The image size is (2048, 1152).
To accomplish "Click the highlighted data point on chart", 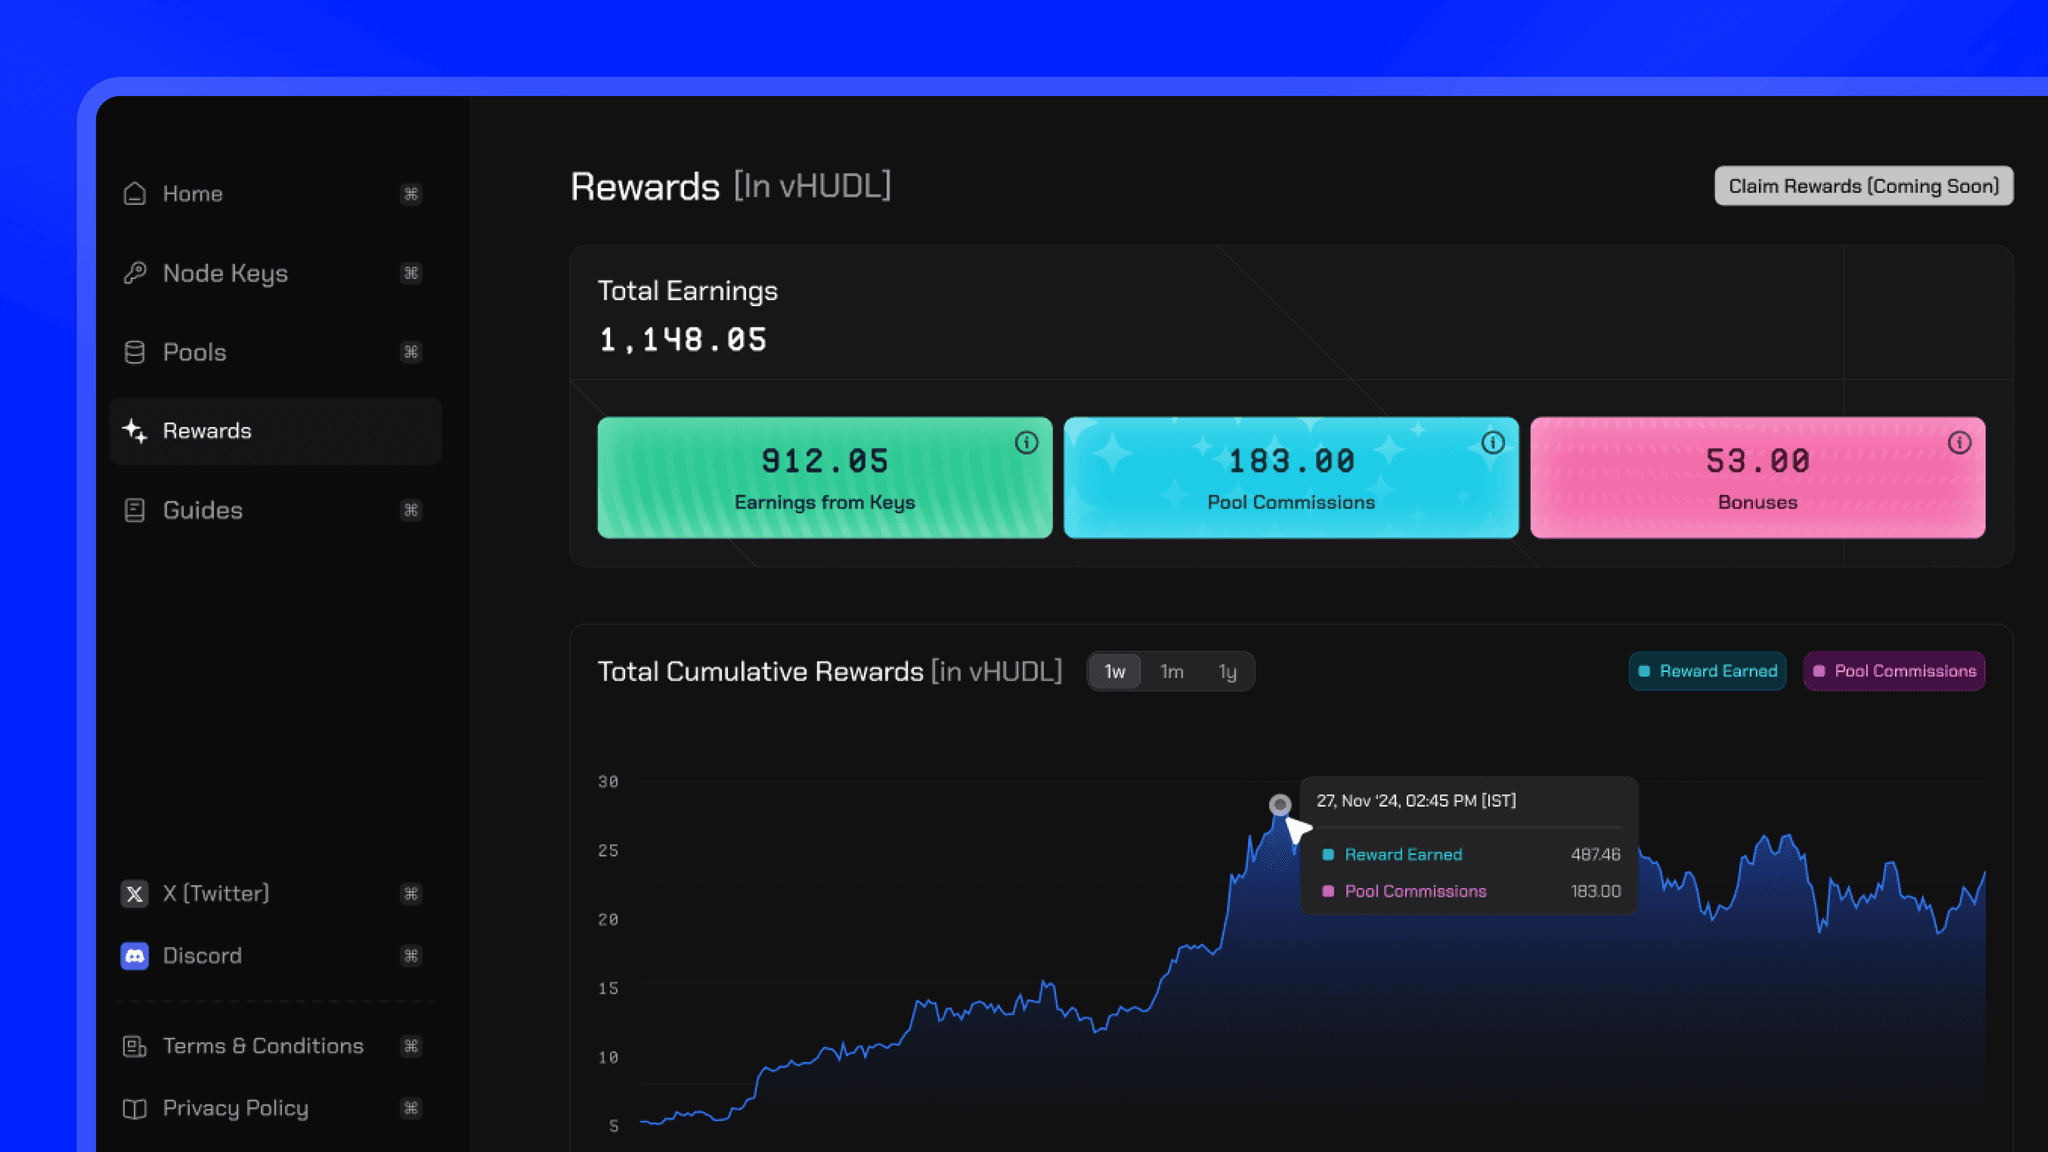I will coord(1280,805).
